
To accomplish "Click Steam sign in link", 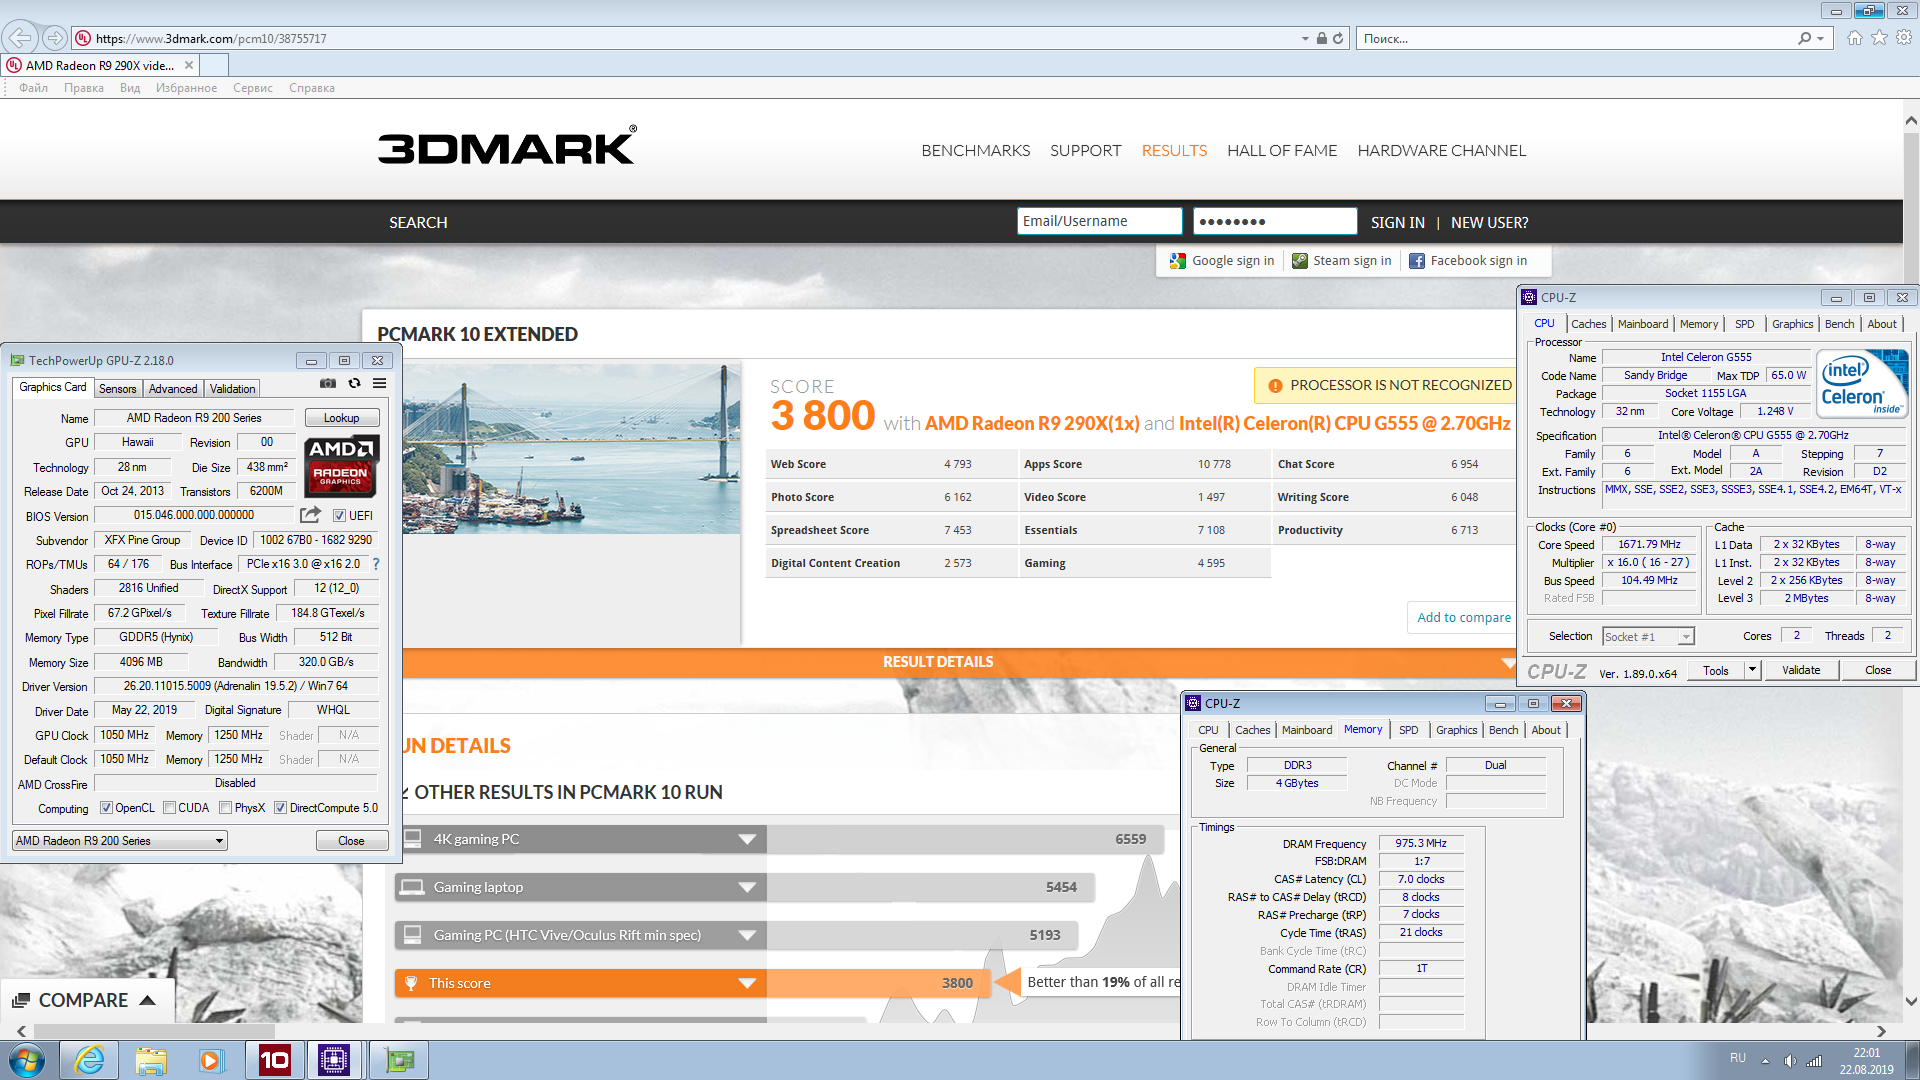I will (1341, 261).
